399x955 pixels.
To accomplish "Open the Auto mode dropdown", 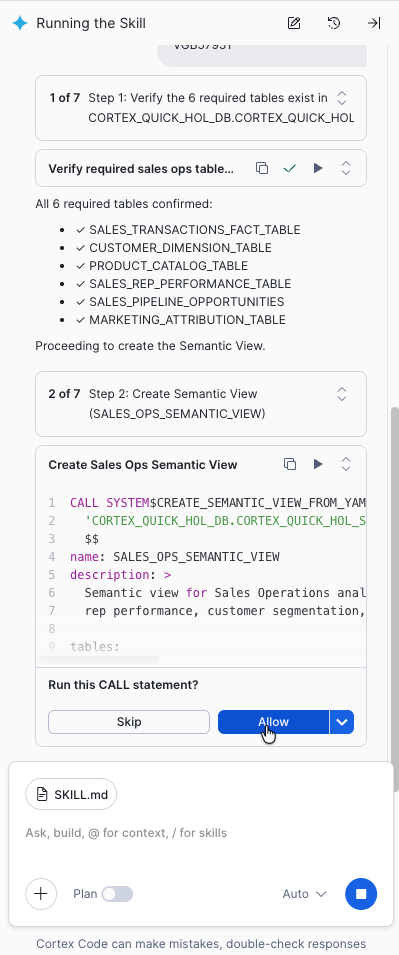I will coord(305,893).
